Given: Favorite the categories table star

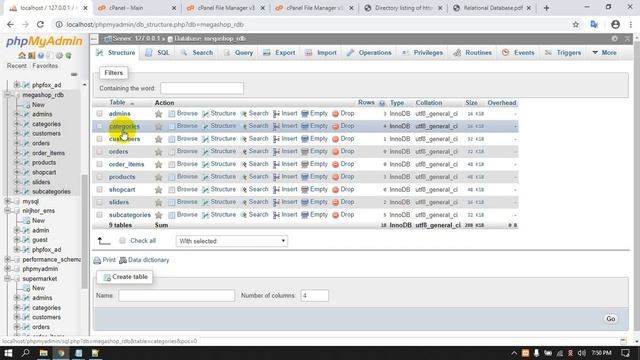Looking at the screenshot, I should coord(158,127).
